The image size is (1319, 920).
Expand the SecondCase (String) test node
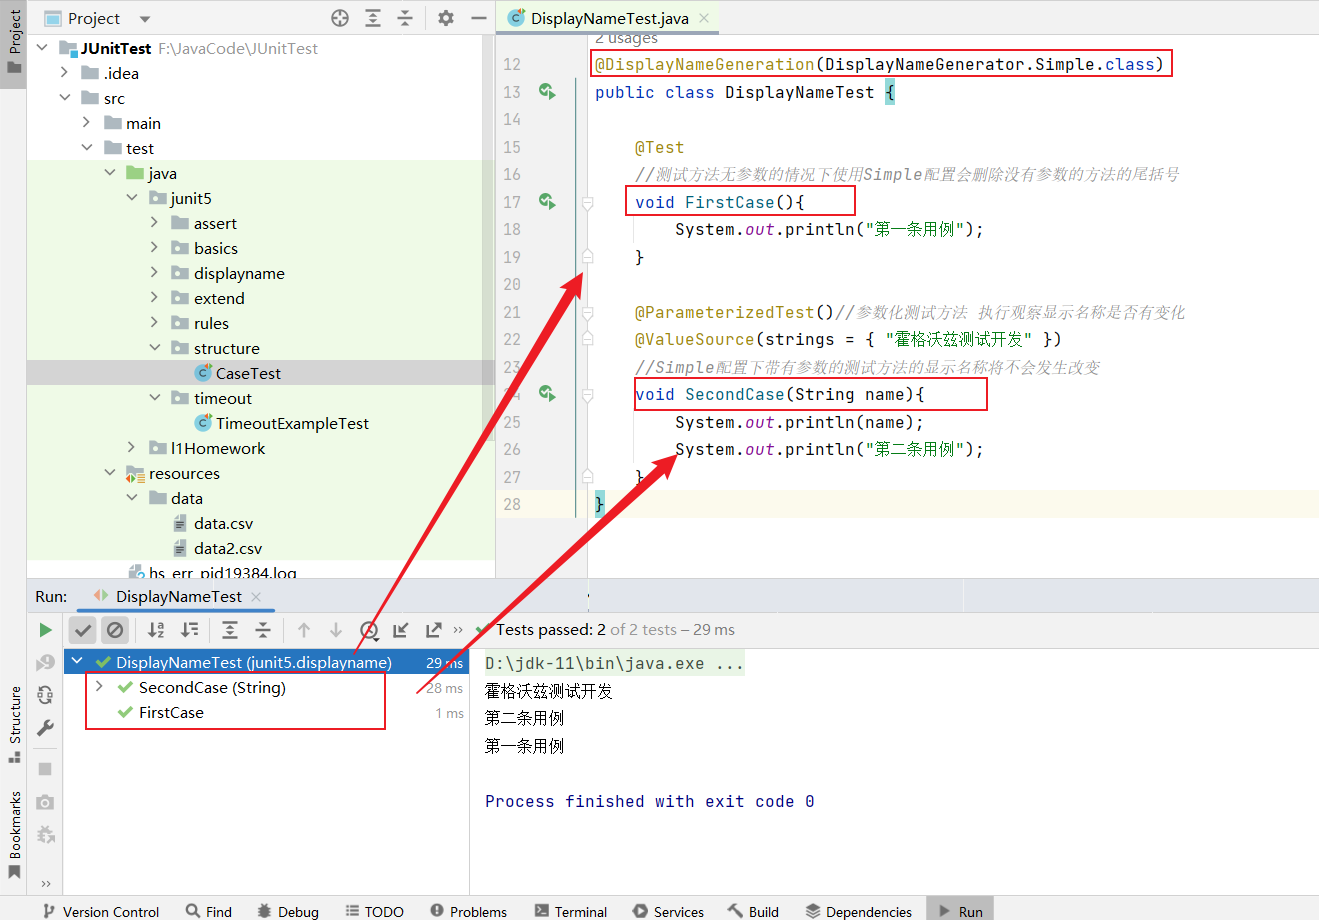(x=99, y=687)
